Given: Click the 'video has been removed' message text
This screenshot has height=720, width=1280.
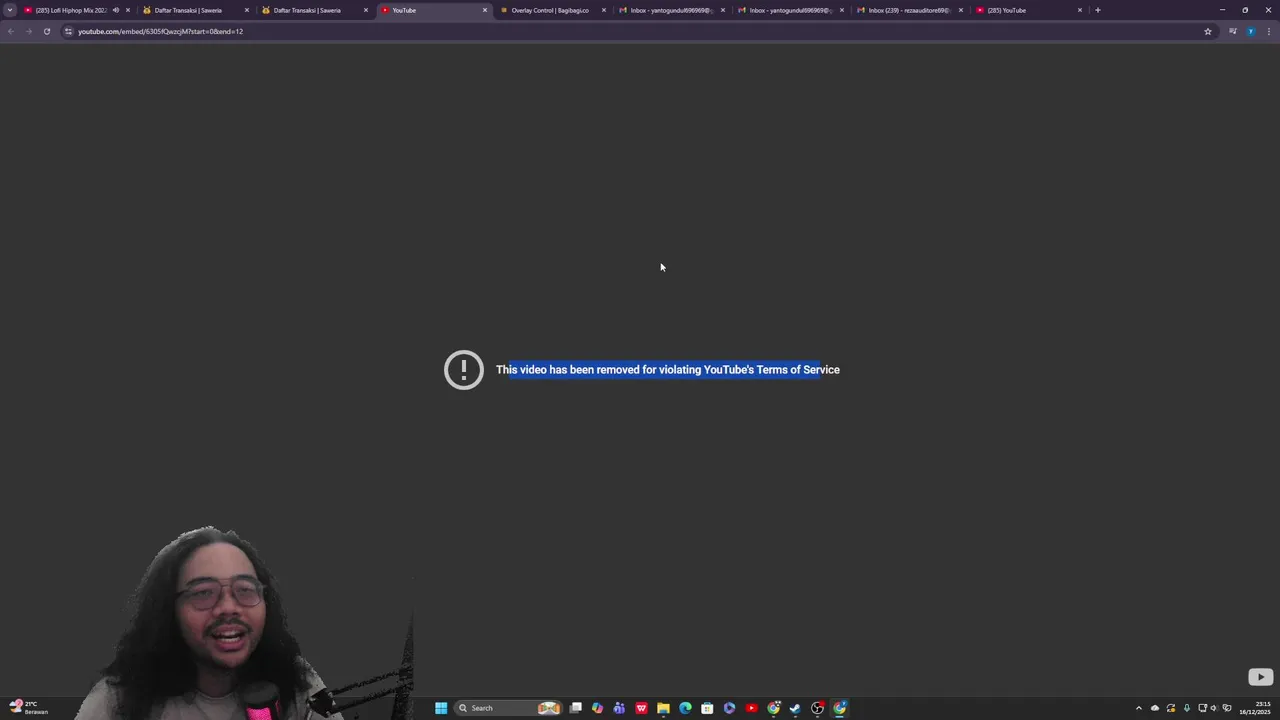Looking at the screenshot, I should click(x=668, y=370).
